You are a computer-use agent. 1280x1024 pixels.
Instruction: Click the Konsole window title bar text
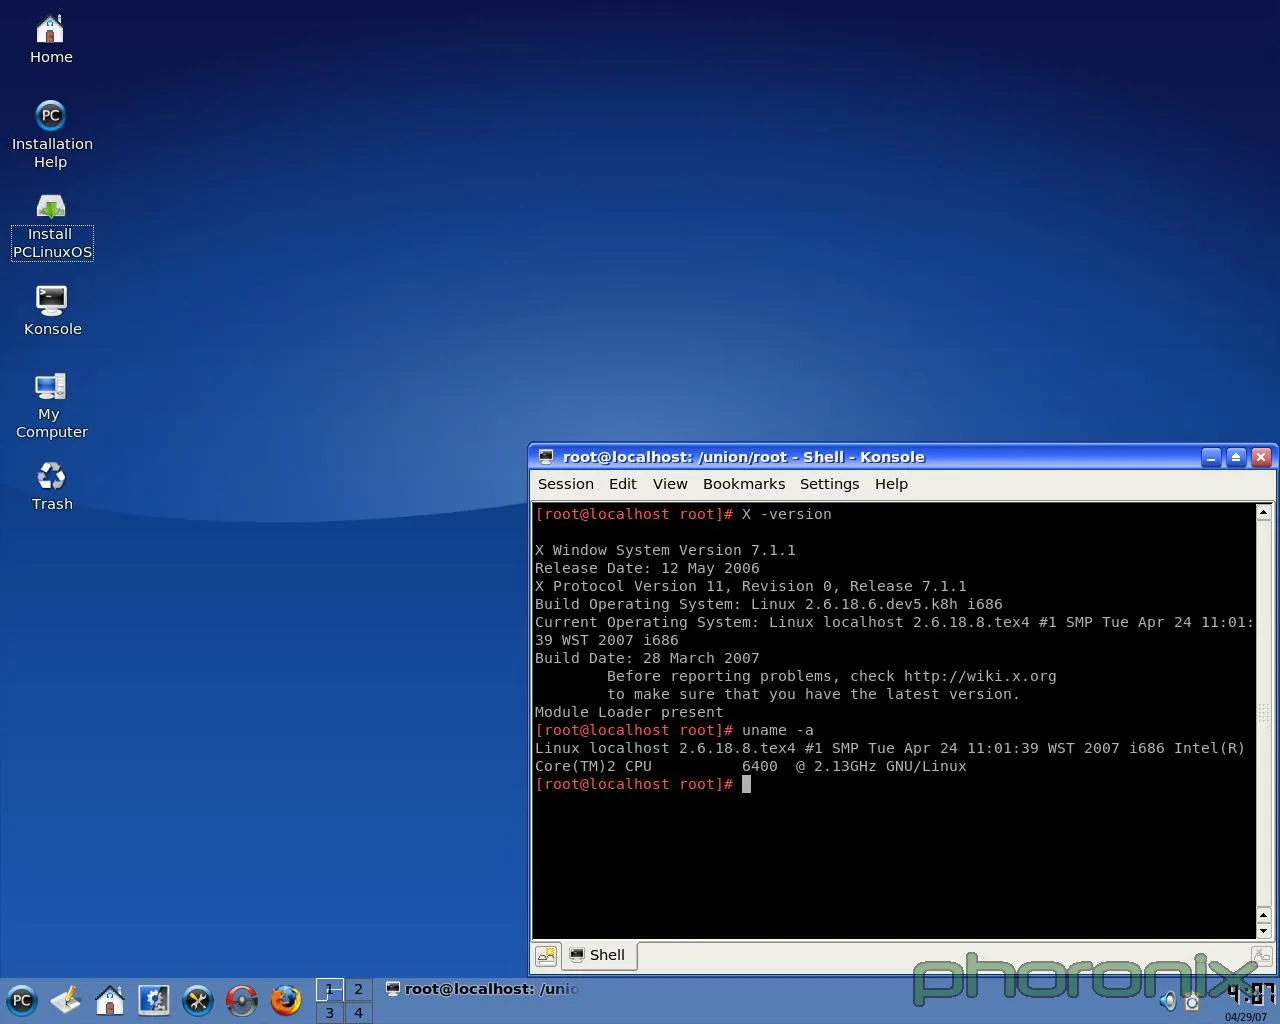pos(743,457)
